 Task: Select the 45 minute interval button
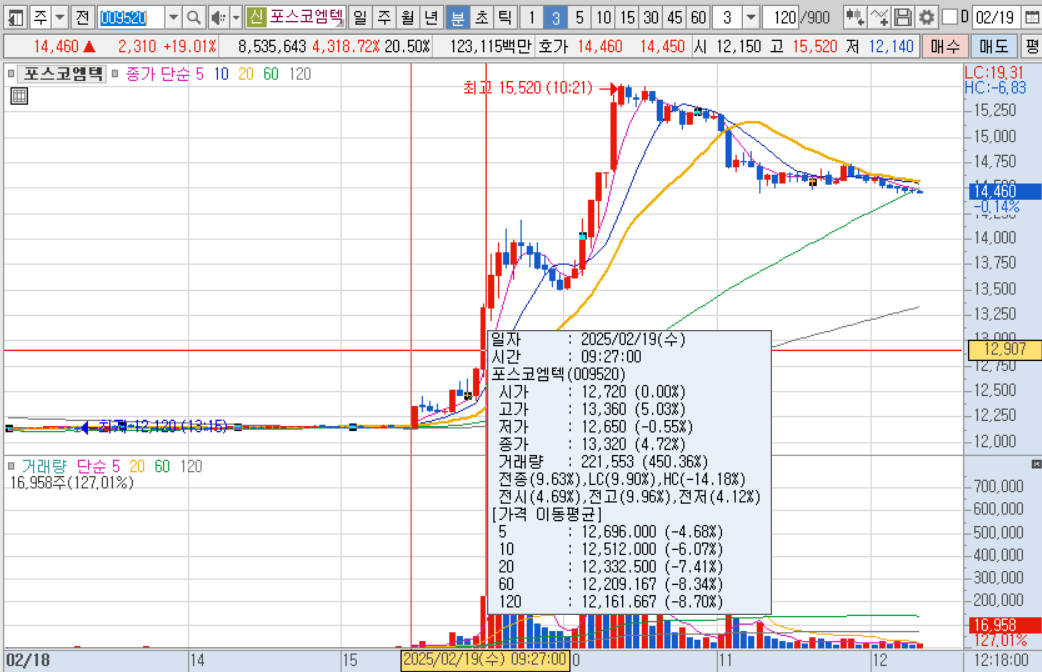tap(675, 17)
